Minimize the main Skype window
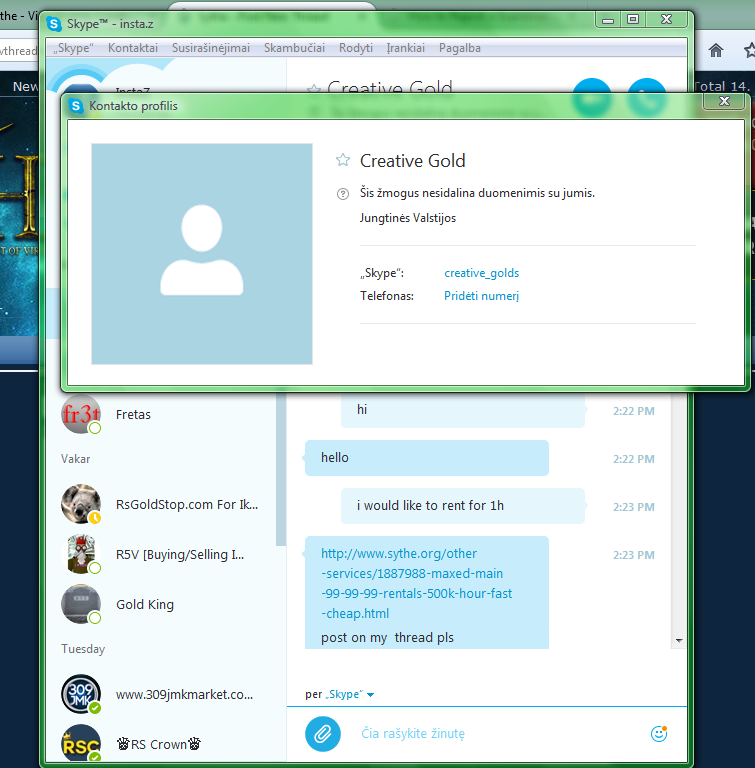This screenshot has width=755, height=768. [x=608, y=20]
